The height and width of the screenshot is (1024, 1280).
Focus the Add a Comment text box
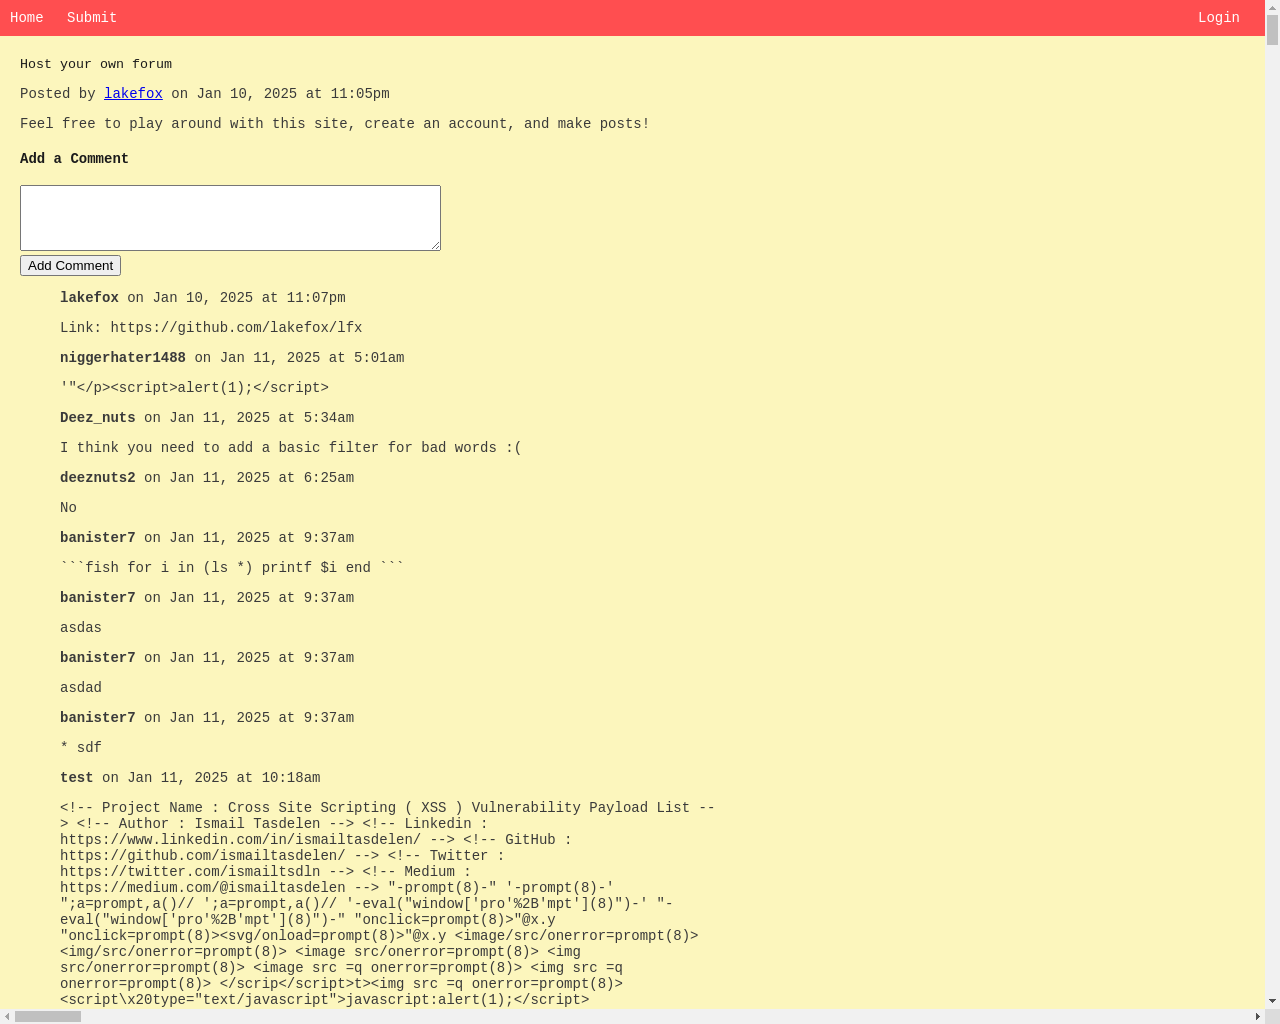230,218
